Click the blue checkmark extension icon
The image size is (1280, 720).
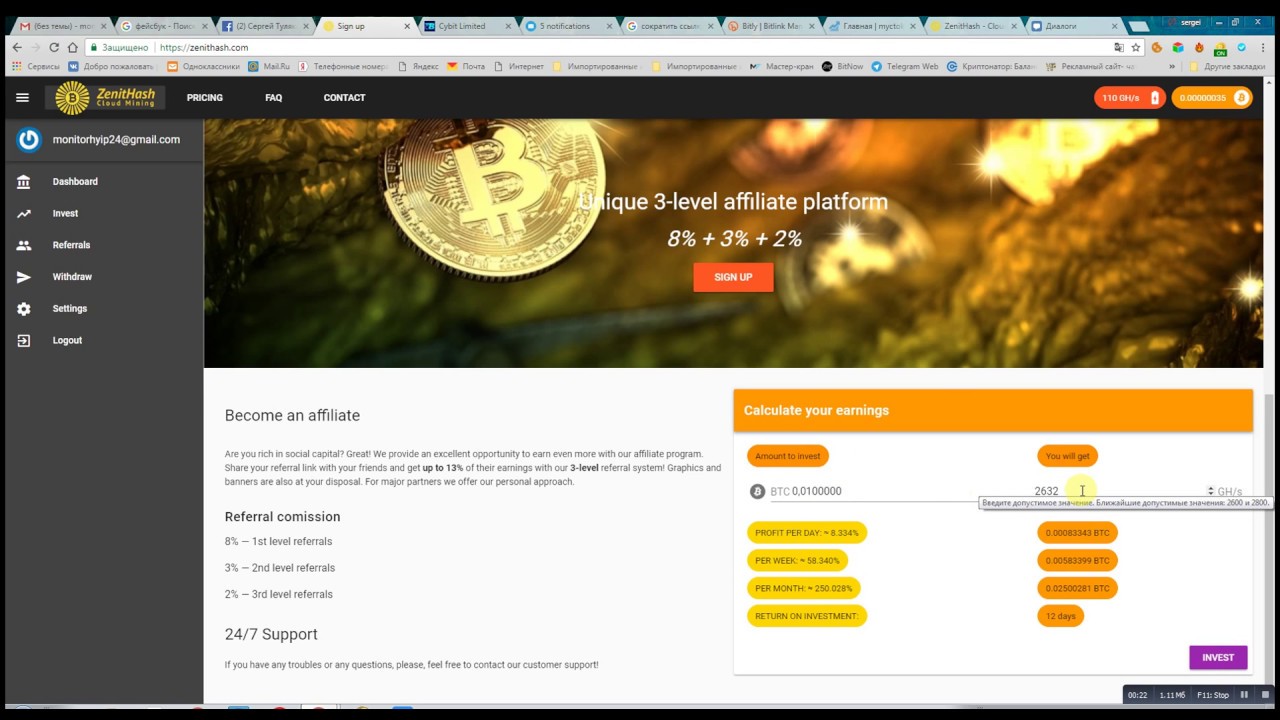[x=1242, y=47]
